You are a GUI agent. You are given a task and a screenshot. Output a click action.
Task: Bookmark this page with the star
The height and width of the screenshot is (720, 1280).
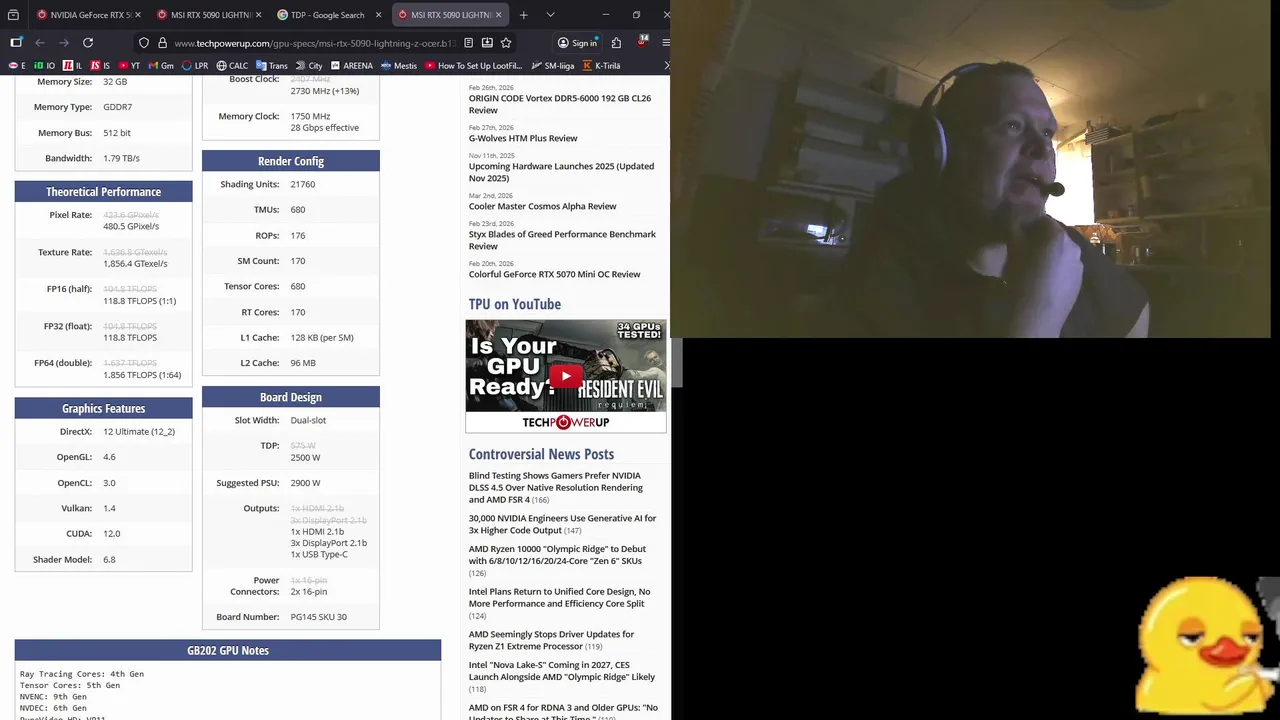[506, 43]
